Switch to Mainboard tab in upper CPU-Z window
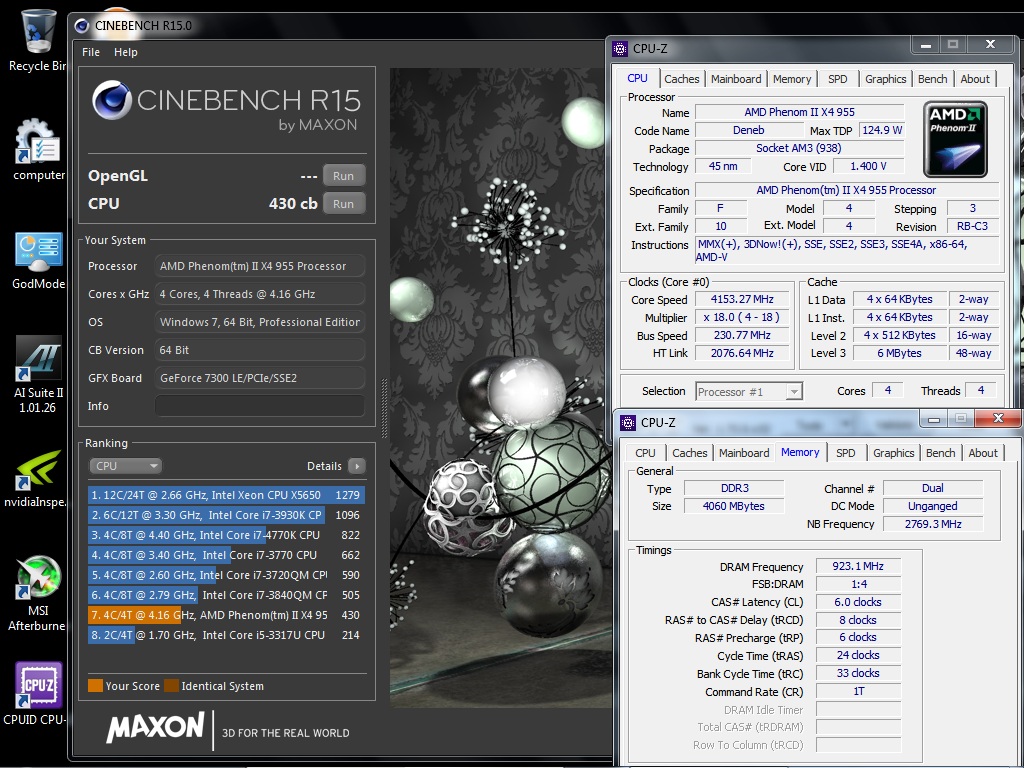The height and width of the screenshot is (768, 1024). click(x=736, y=79)
